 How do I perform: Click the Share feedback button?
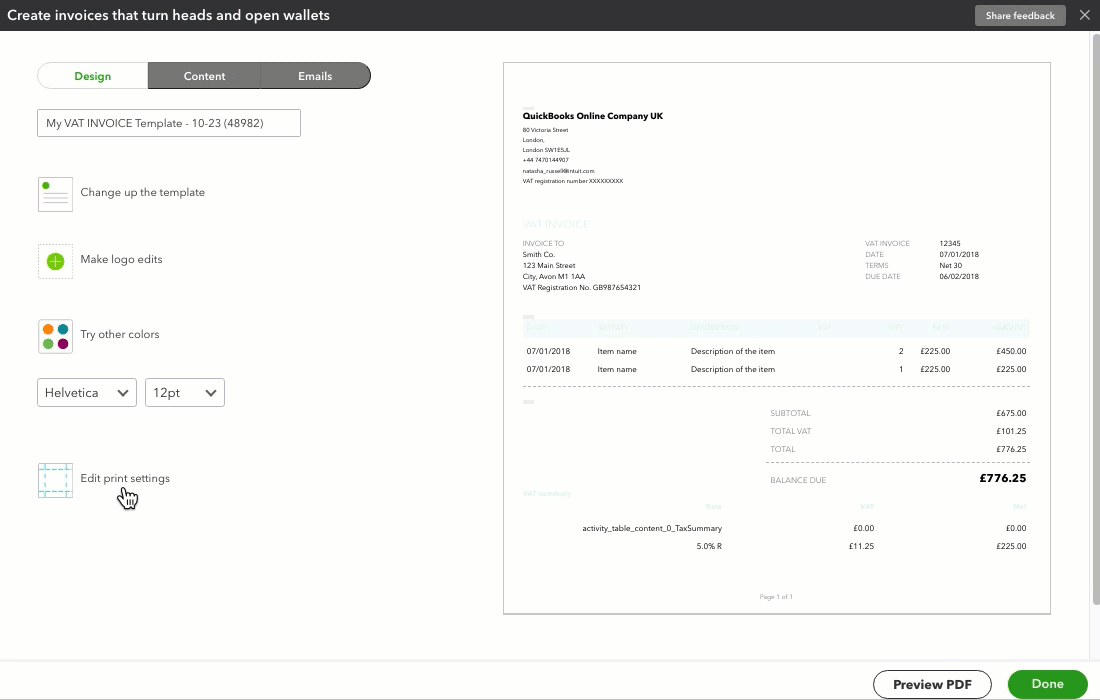coord(1020,15)
